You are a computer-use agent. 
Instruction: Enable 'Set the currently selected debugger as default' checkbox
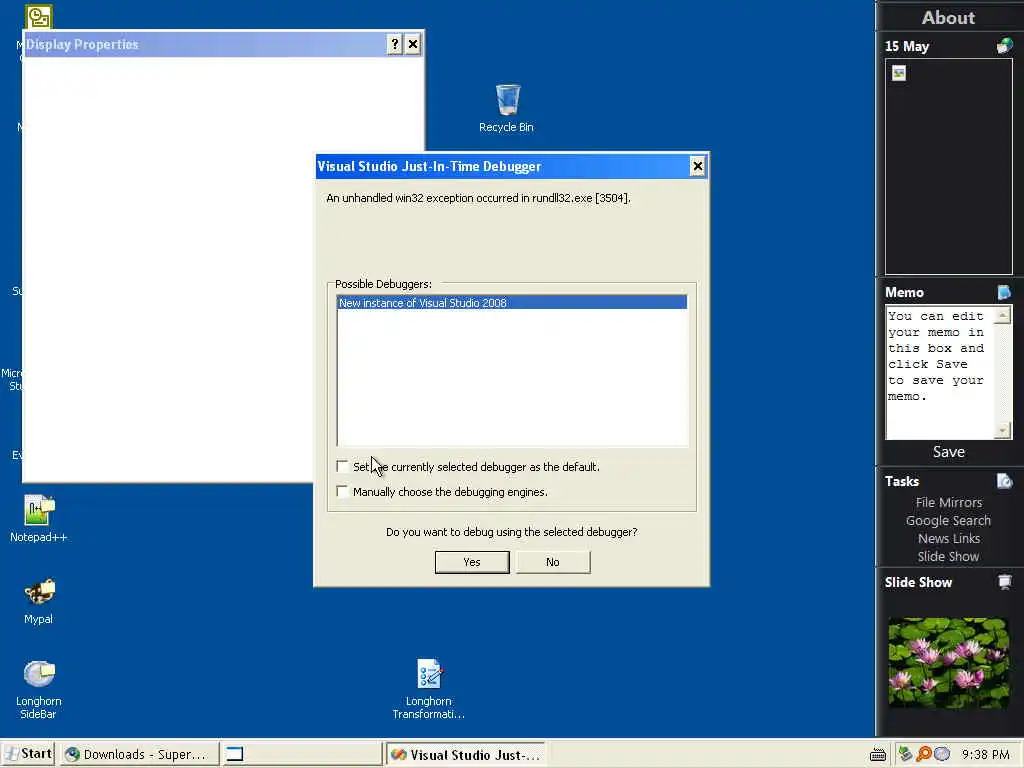click(342, 466)
